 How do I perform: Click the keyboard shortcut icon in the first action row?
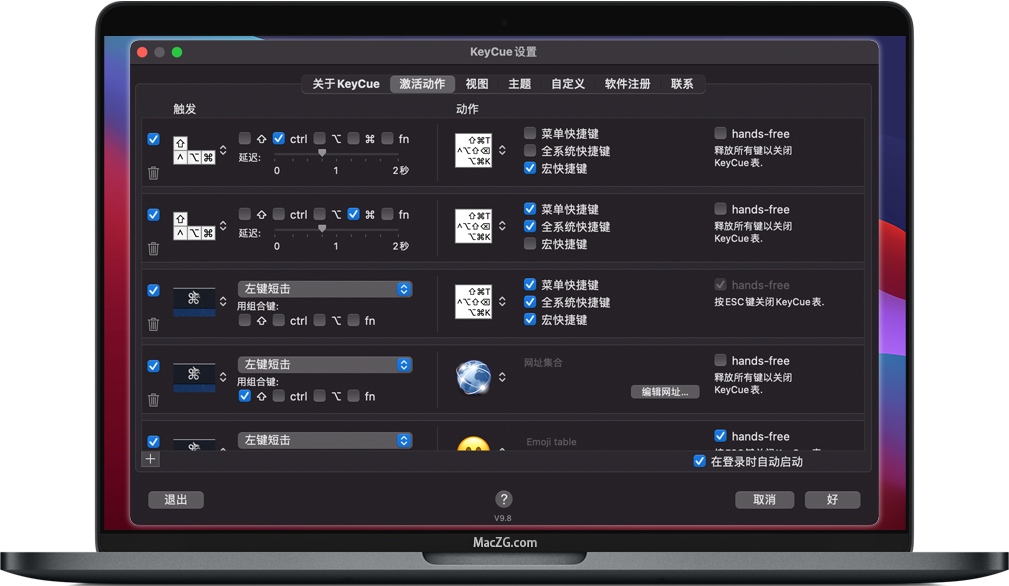click(x=472, y=151)
